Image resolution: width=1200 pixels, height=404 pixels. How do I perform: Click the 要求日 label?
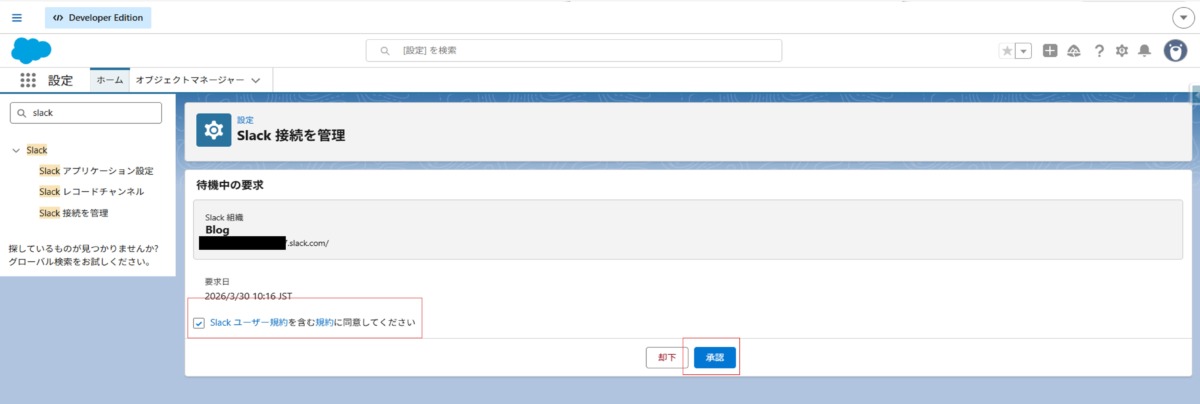(217, 282)
